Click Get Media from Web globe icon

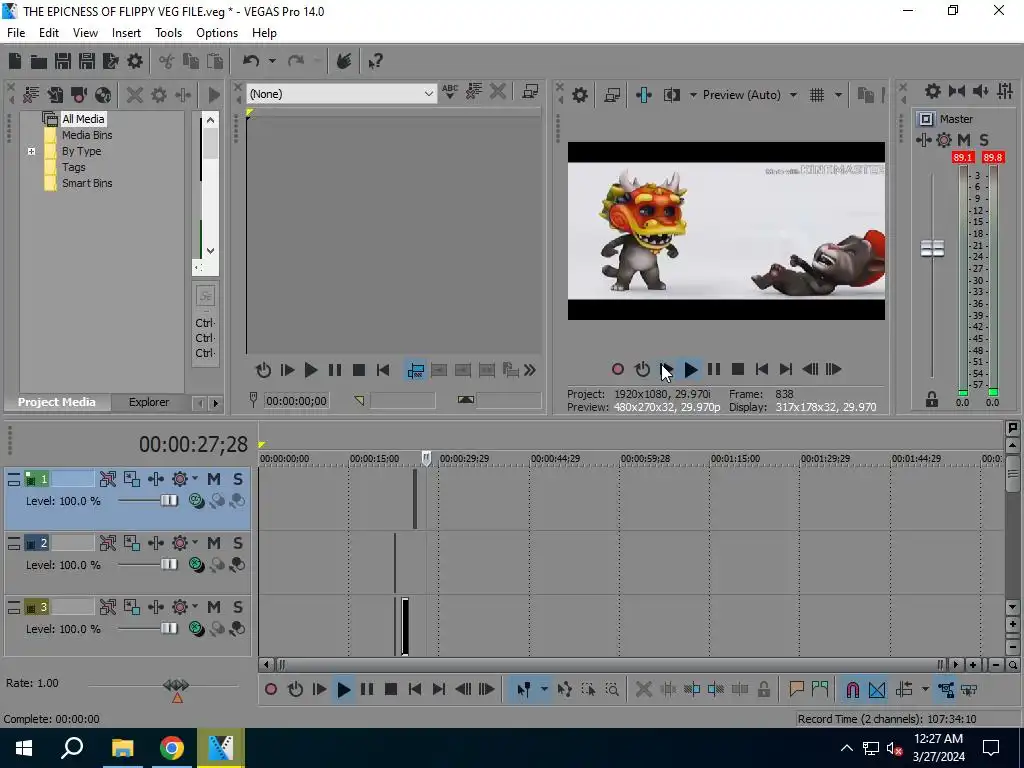(x=103, y=95)
